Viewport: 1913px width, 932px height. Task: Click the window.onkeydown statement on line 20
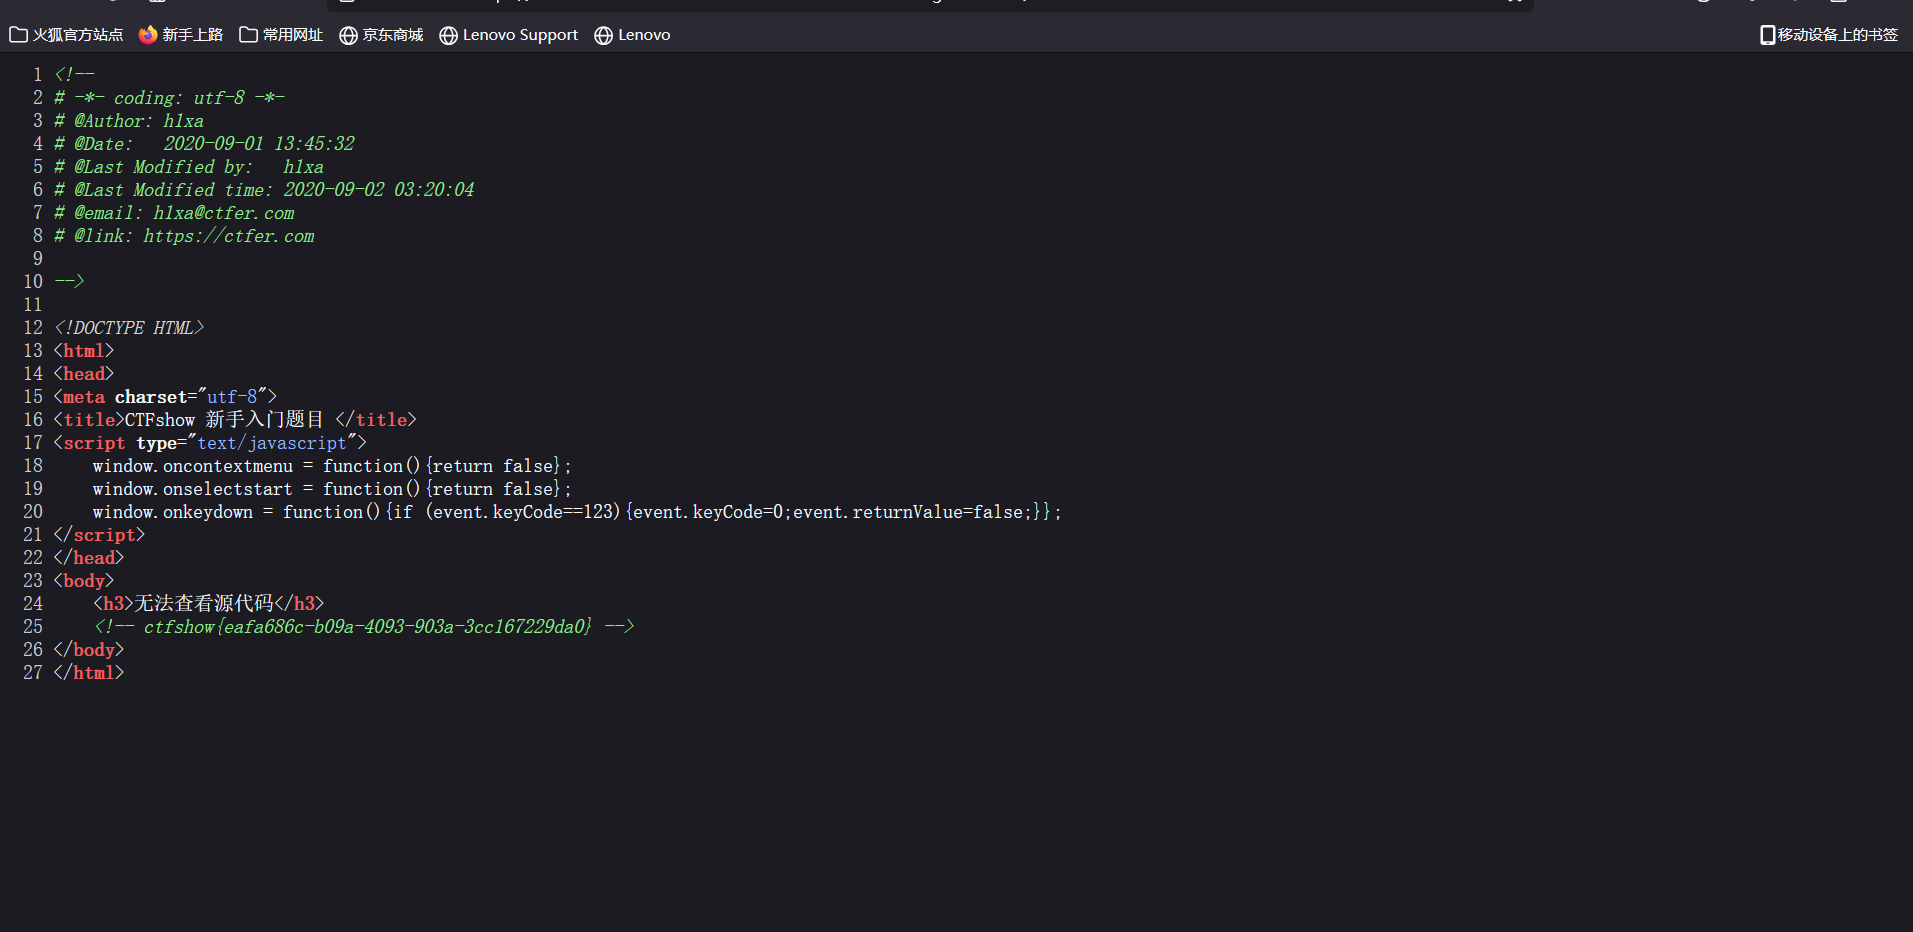576,512
